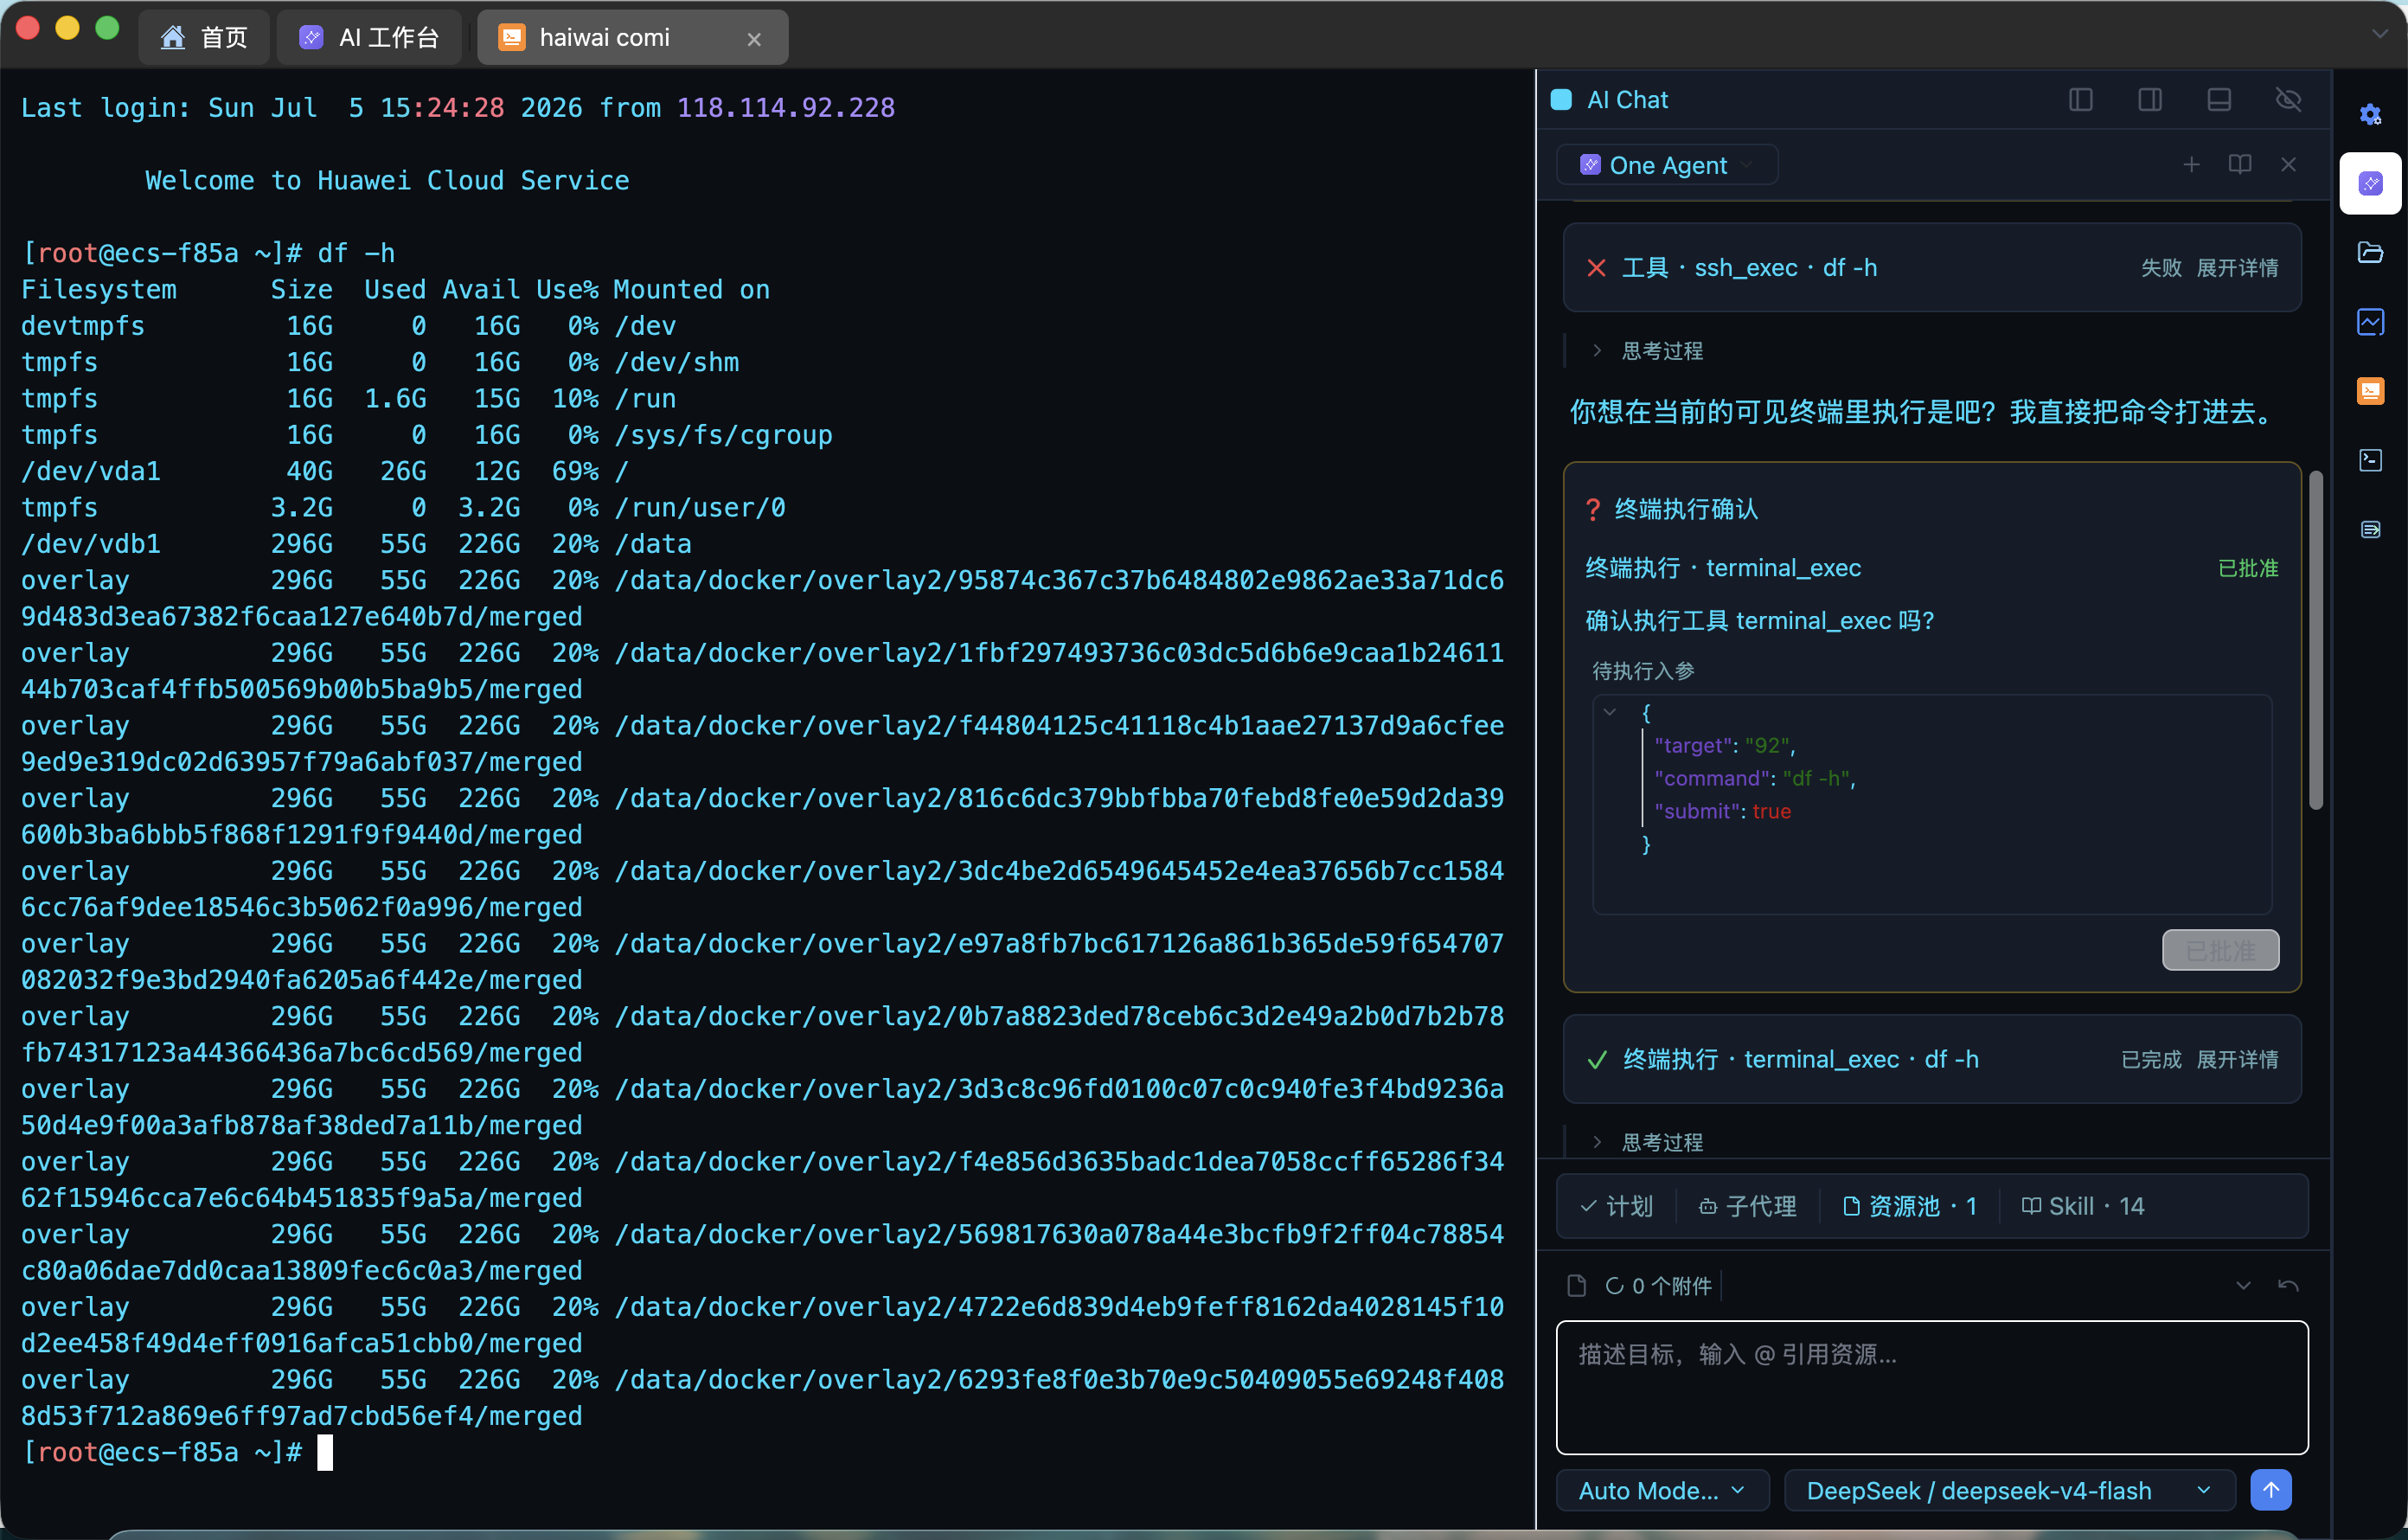Open the 首页 home tab
Viewport: 2408px width, 1540px height.
[204, 38]
